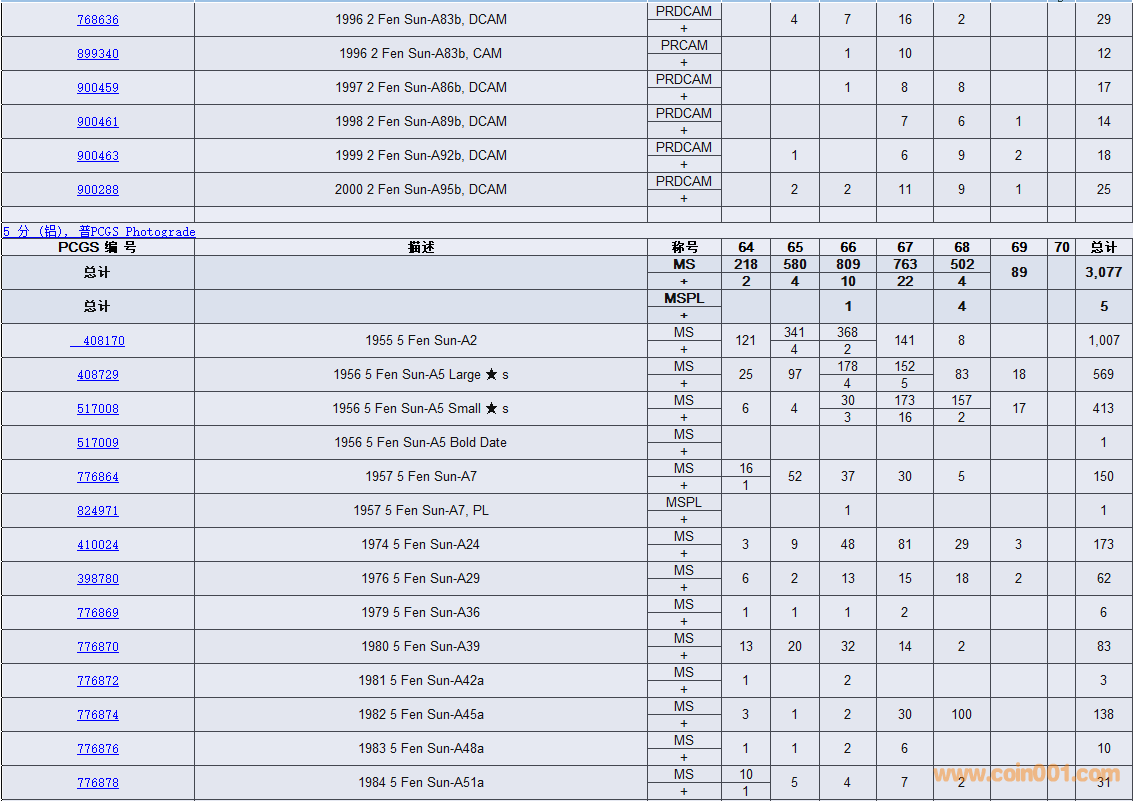Screen dimensions: 1133x801
Task: Select the 3,077 grand total cell
Action: pyautogui.click(x=1104, y=272)
